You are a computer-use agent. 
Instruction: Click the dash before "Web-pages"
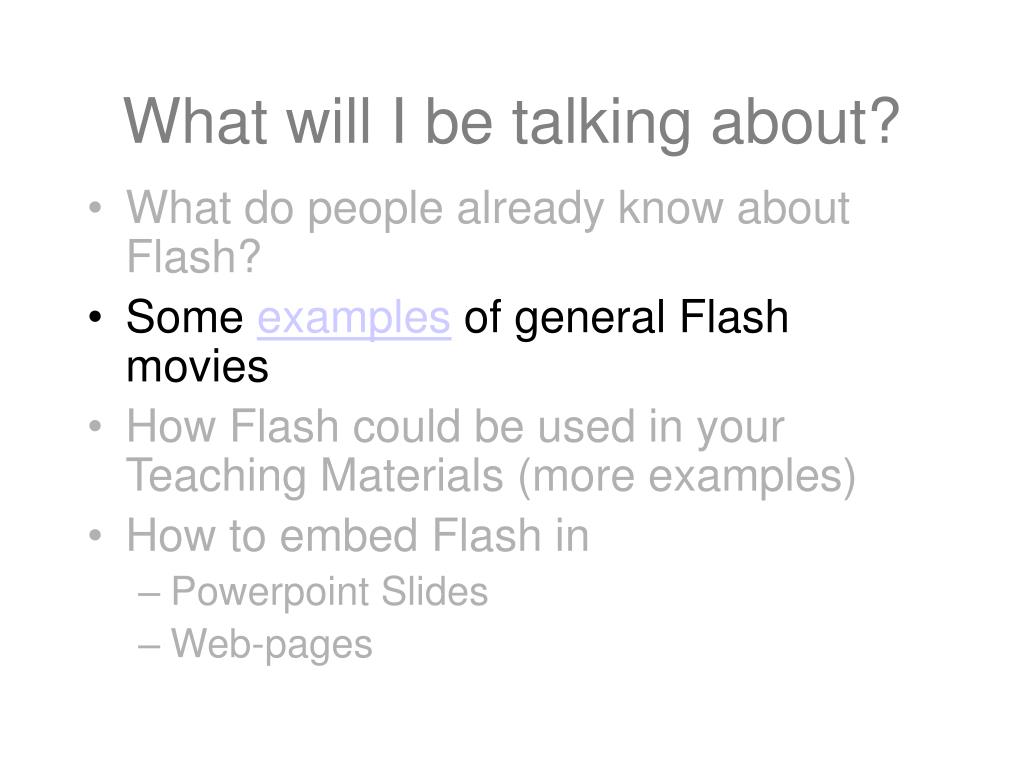point(149,647)
